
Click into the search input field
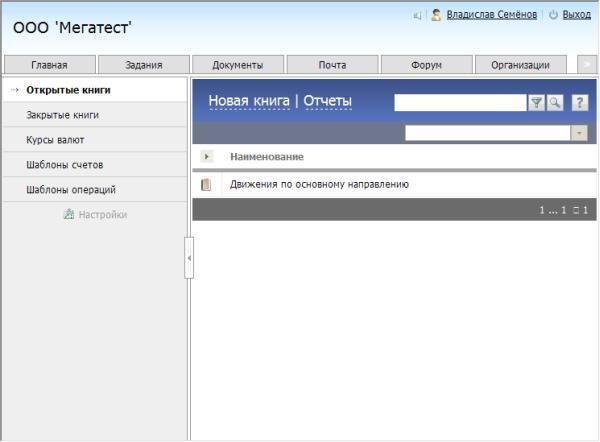pos(460,103)
